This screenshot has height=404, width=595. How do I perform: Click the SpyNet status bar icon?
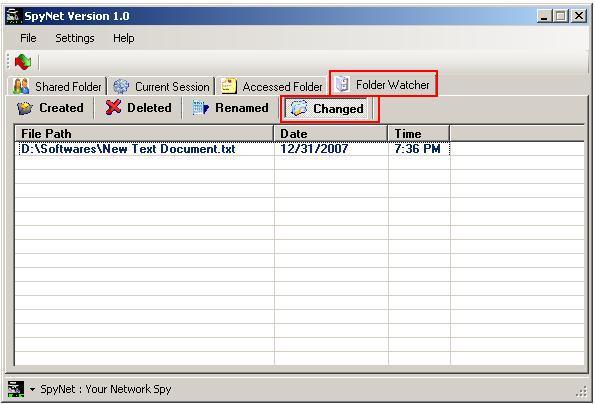coord(16,389)
